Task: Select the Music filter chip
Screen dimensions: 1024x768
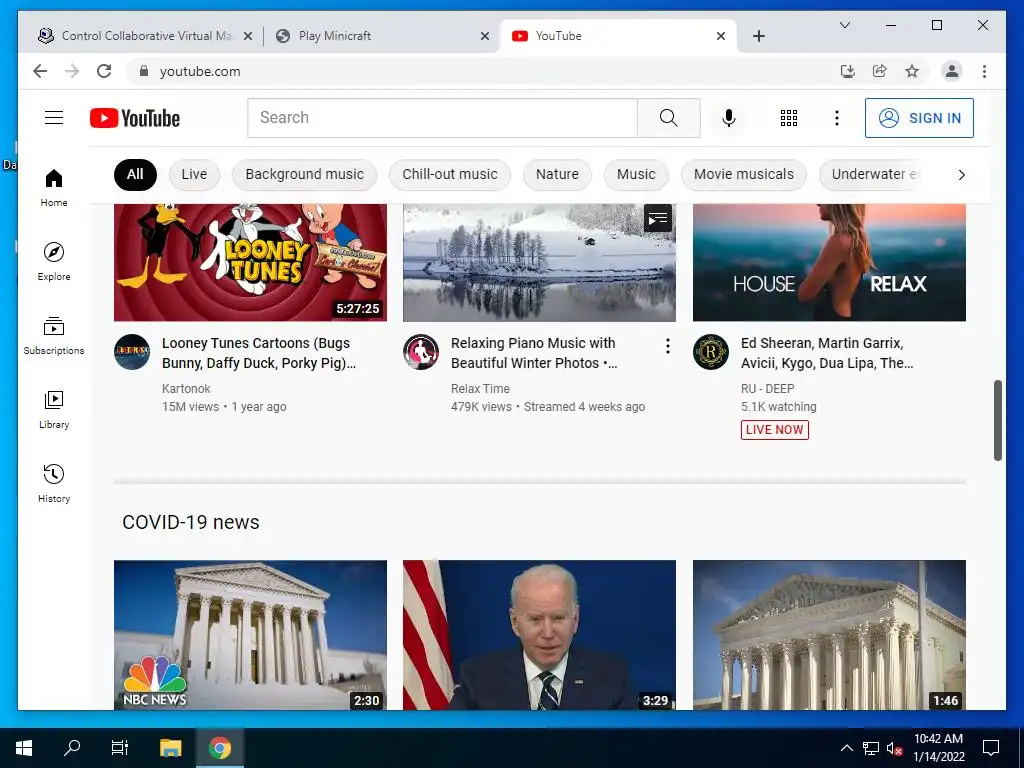Action: [636, 174]
